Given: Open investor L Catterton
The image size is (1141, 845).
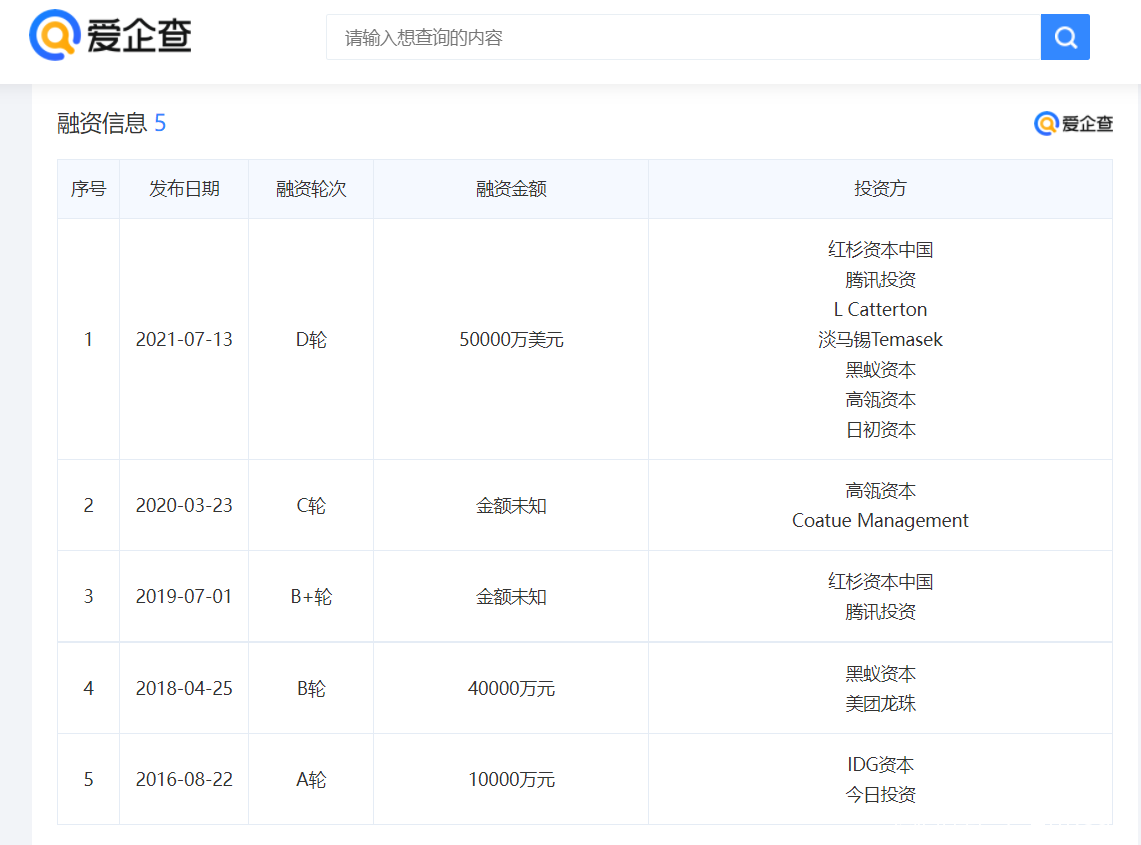Looking at the screenshot, I should point(880,309).
